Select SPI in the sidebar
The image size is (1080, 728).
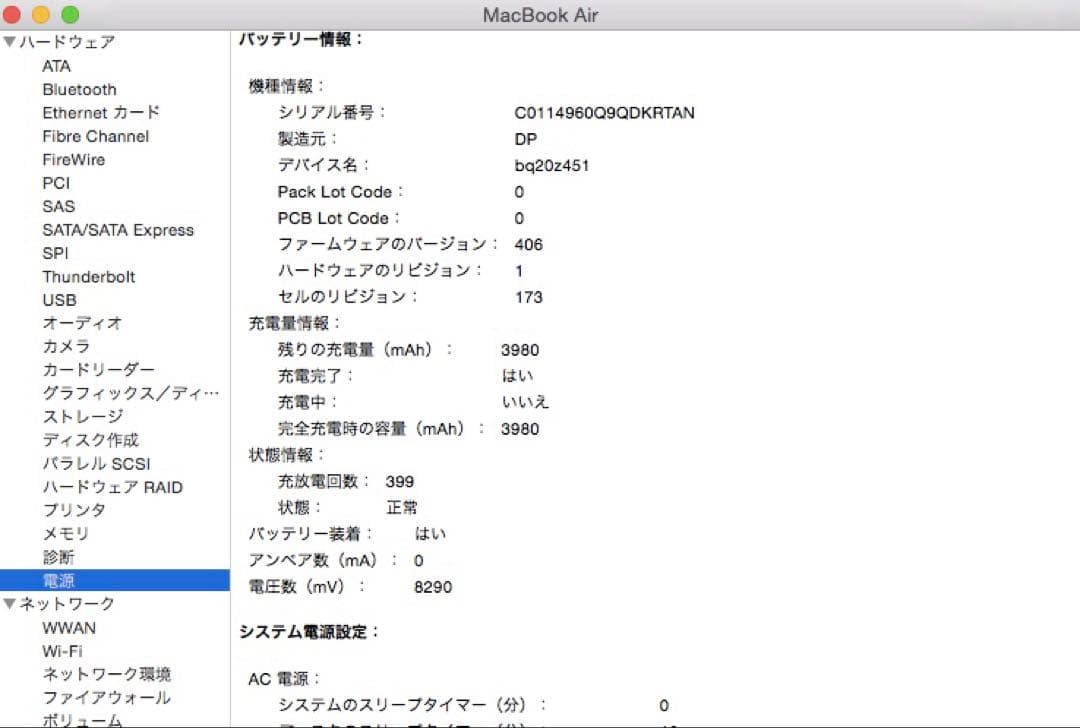tap(55, 253)
